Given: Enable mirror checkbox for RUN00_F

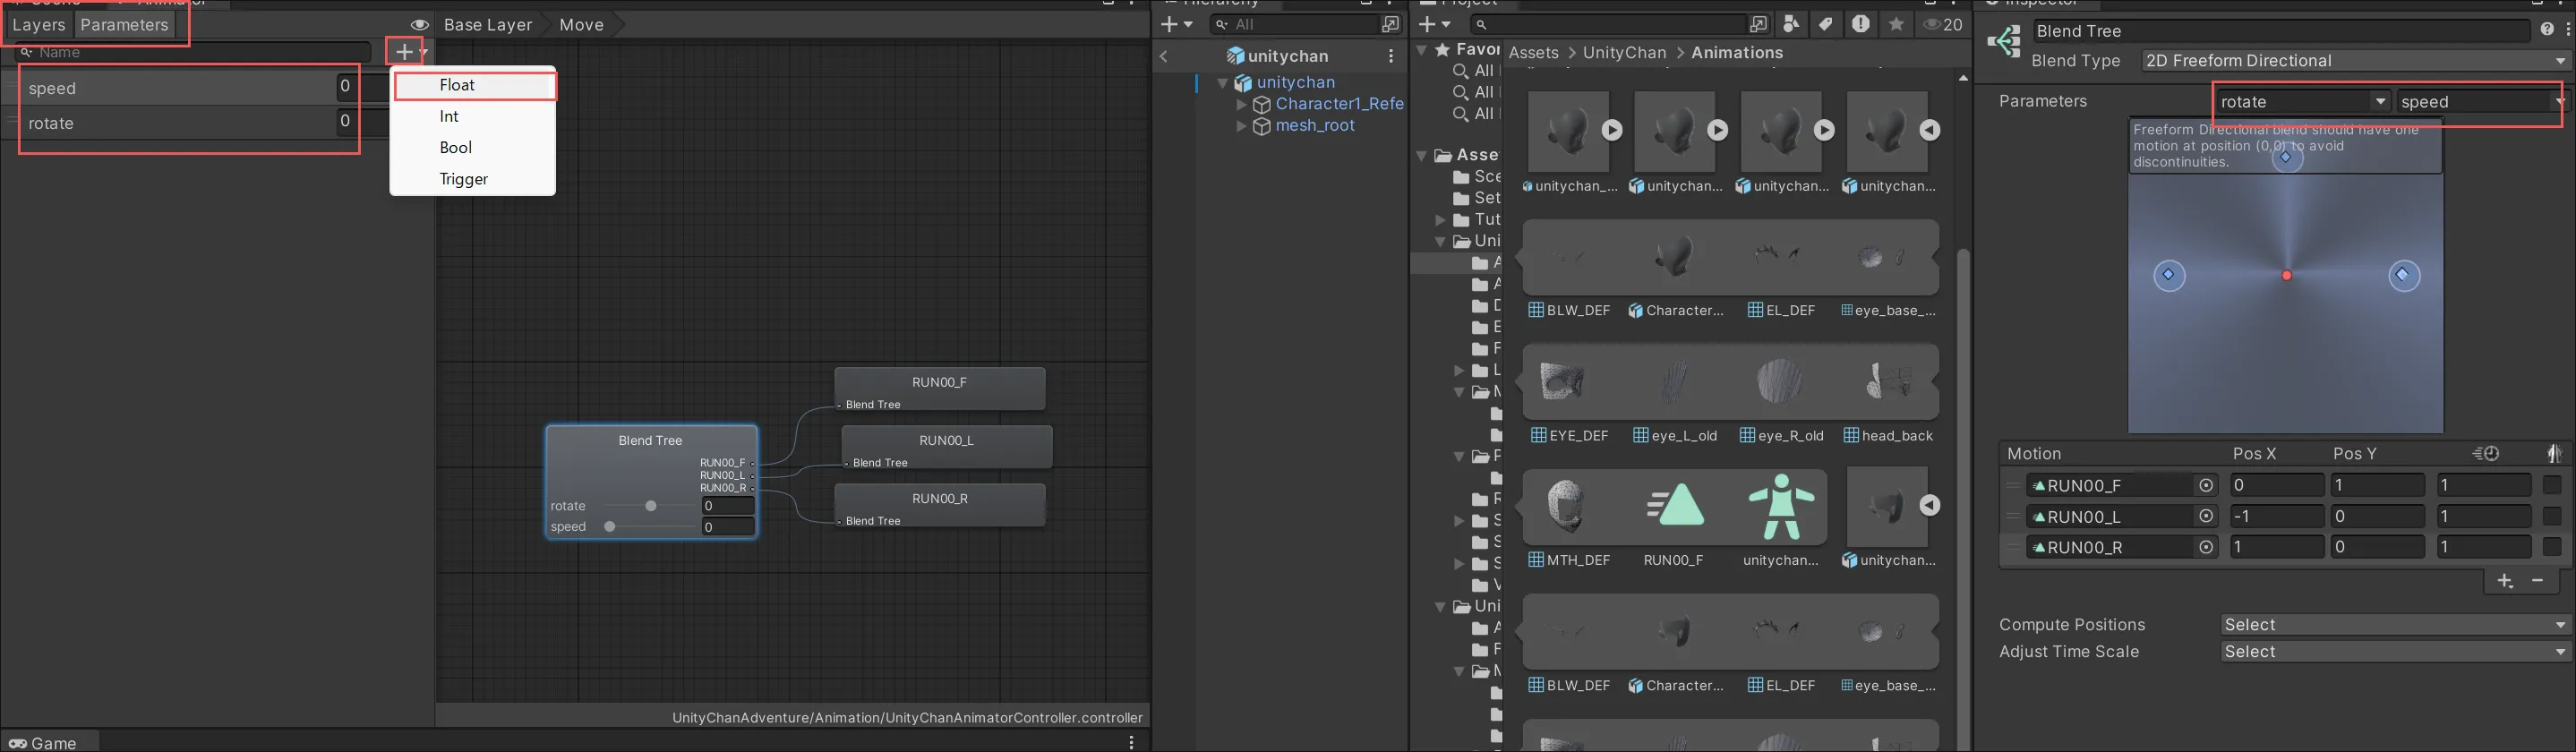Looking at the screenshot, I should (2552, 486).
